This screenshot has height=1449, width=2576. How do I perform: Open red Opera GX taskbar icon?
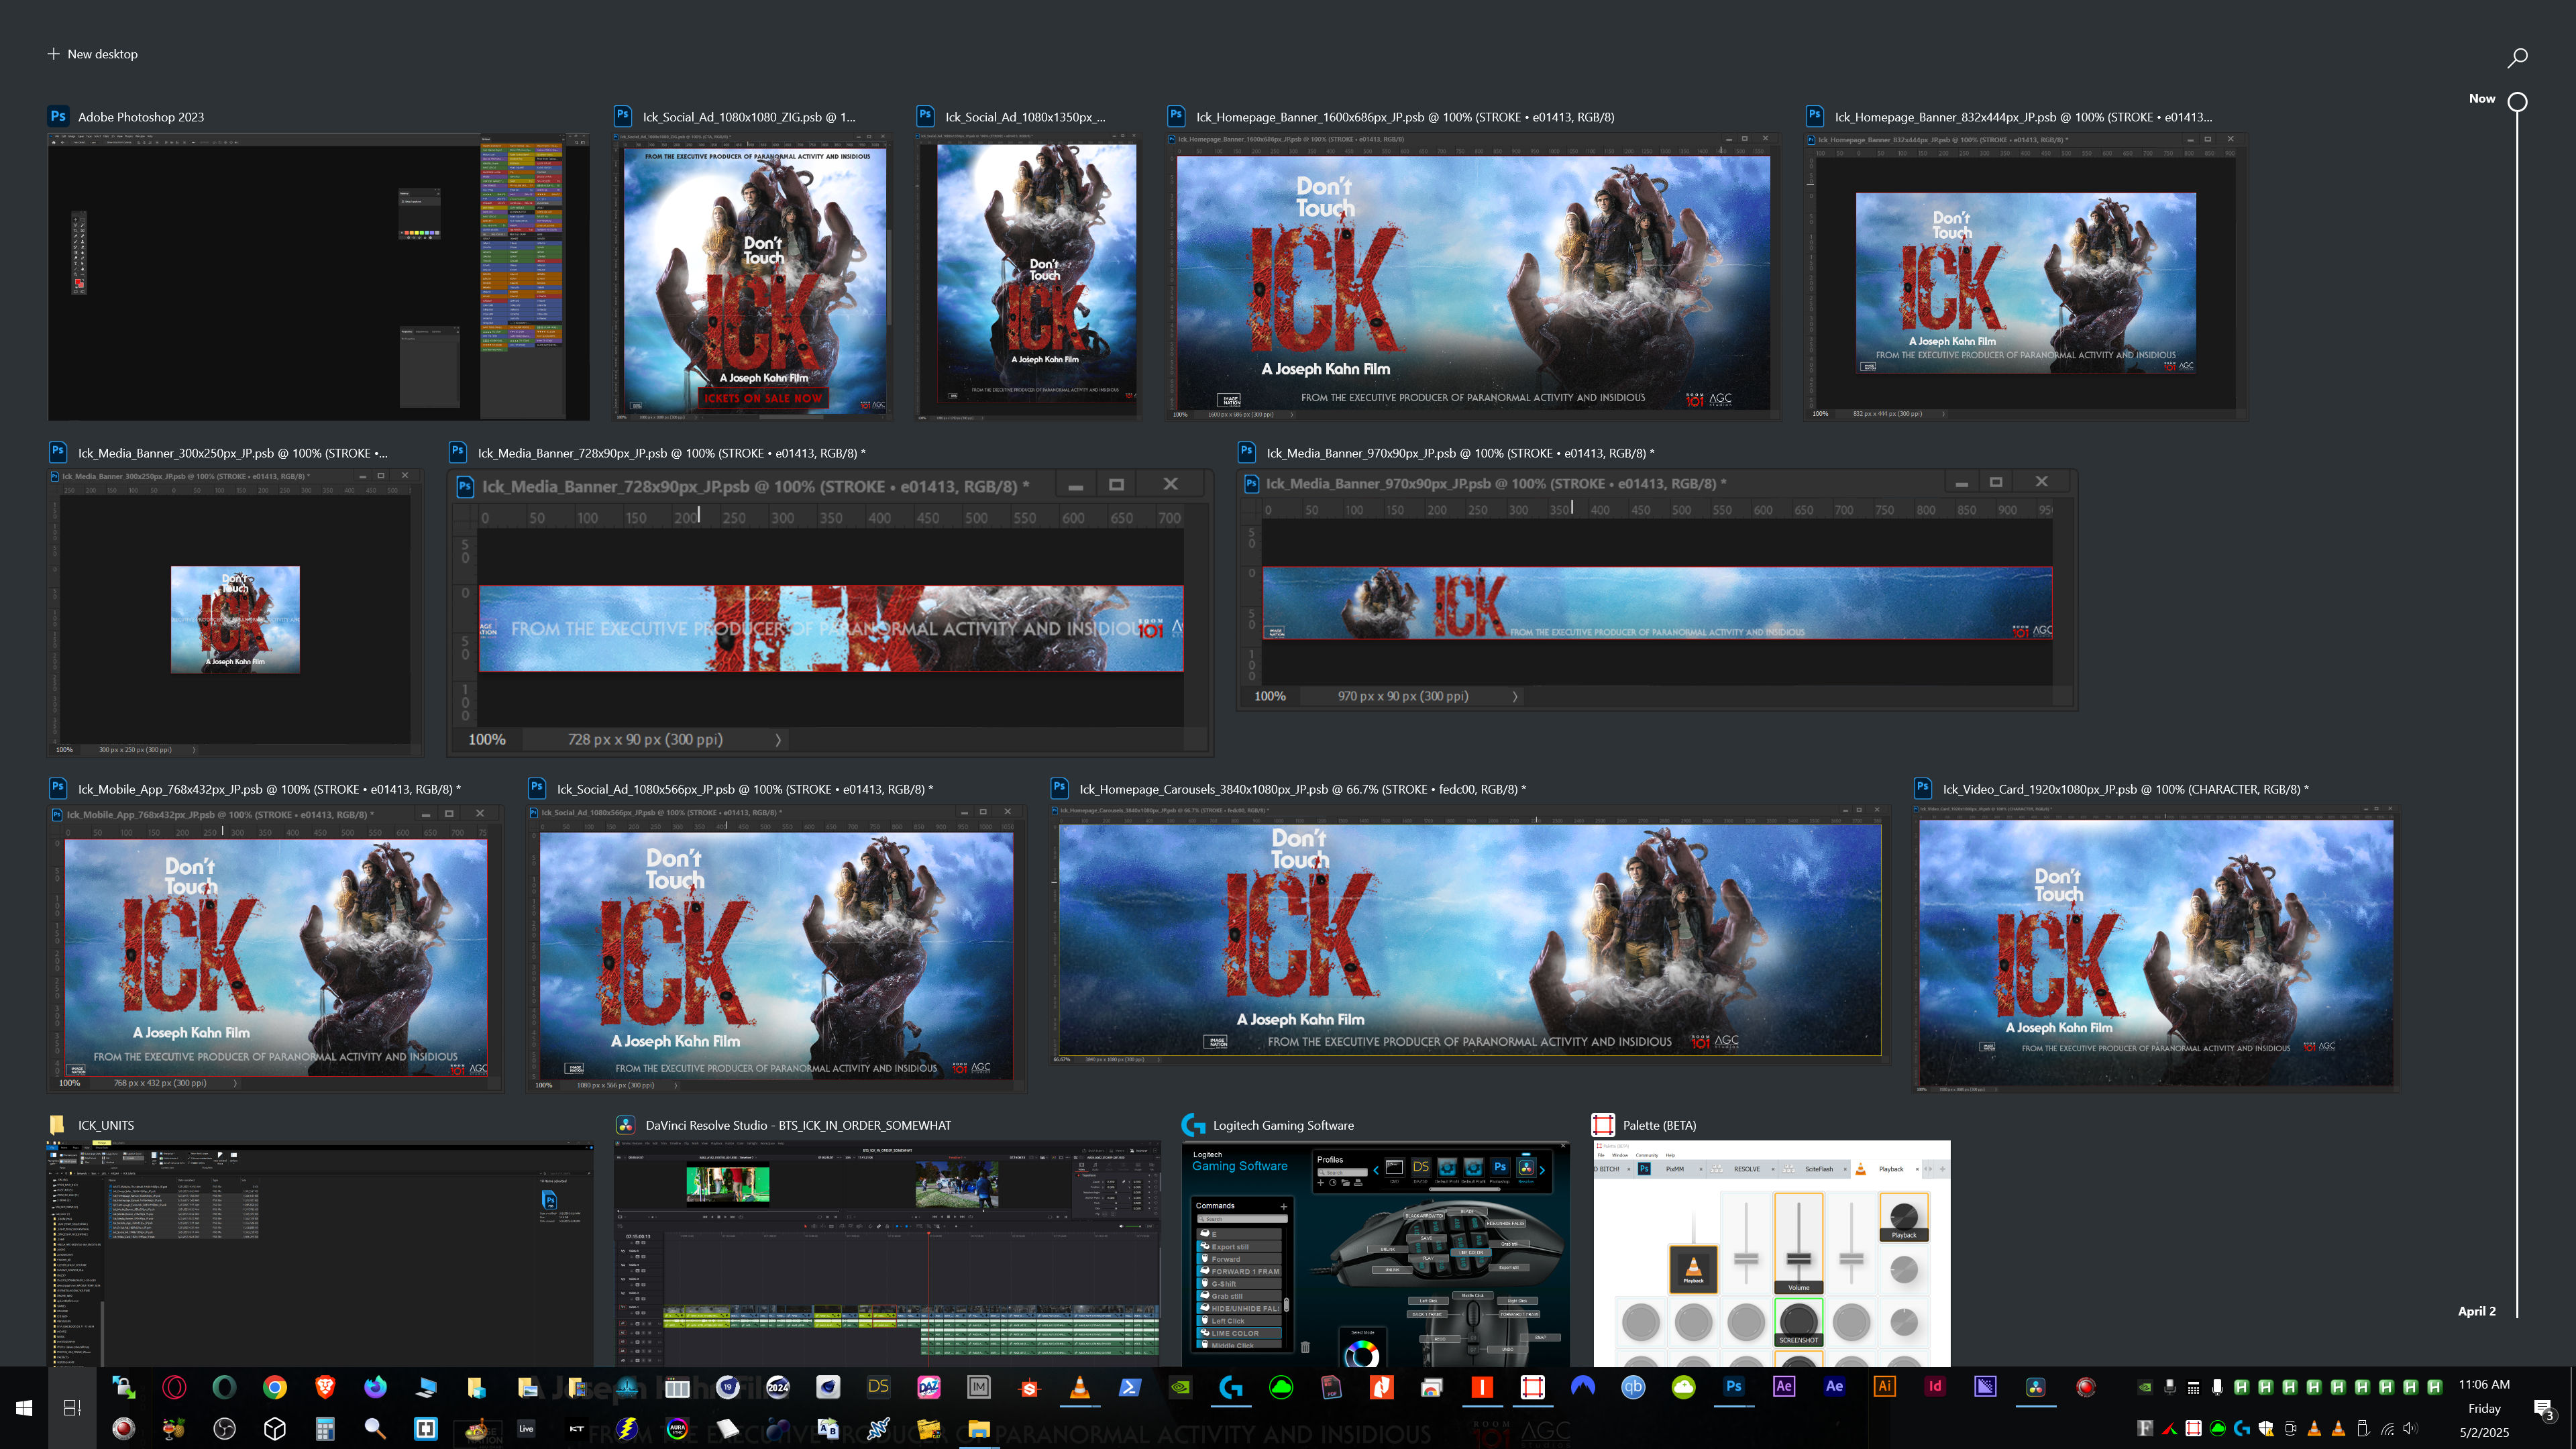(x=174, y=1386)
